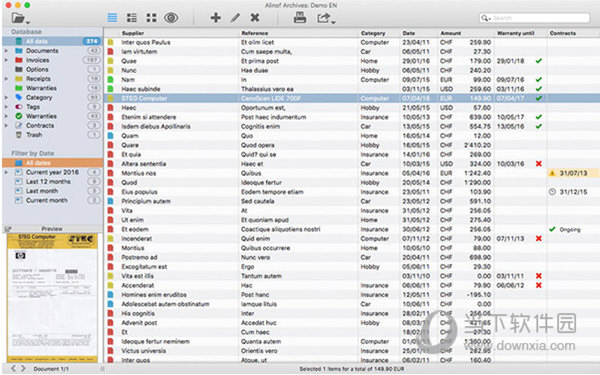Image resolution: width=600 pixels, height=375 pixels.
Task: Expand the Invoices tree item
Action: [x=6, y=60]
